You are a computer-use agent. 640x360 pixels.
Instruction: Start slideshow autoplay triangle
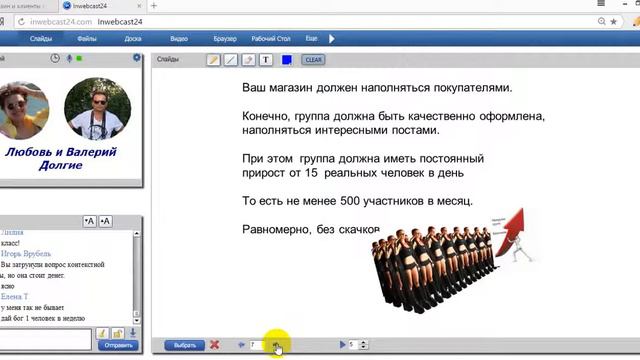[x=342, y=345]
